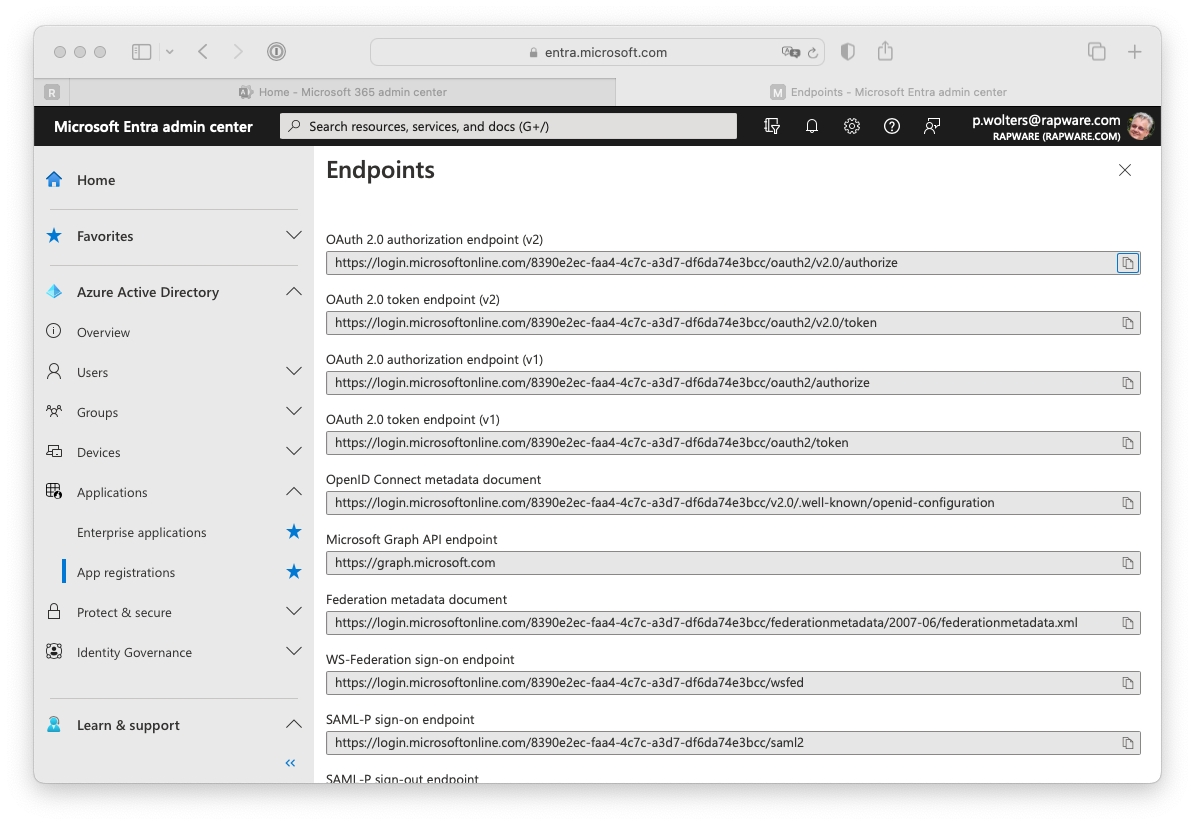Open the help question mark icon
The image size is (1195, 825).
(x=891, y=126)
